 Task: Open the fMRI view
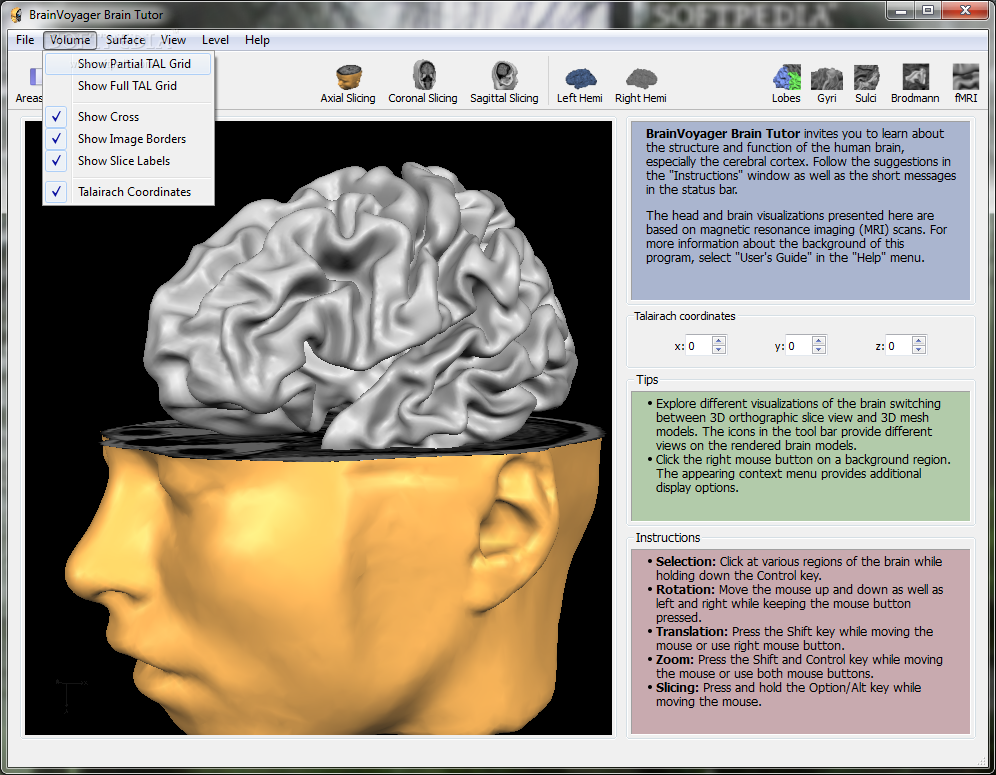(966, 84)
